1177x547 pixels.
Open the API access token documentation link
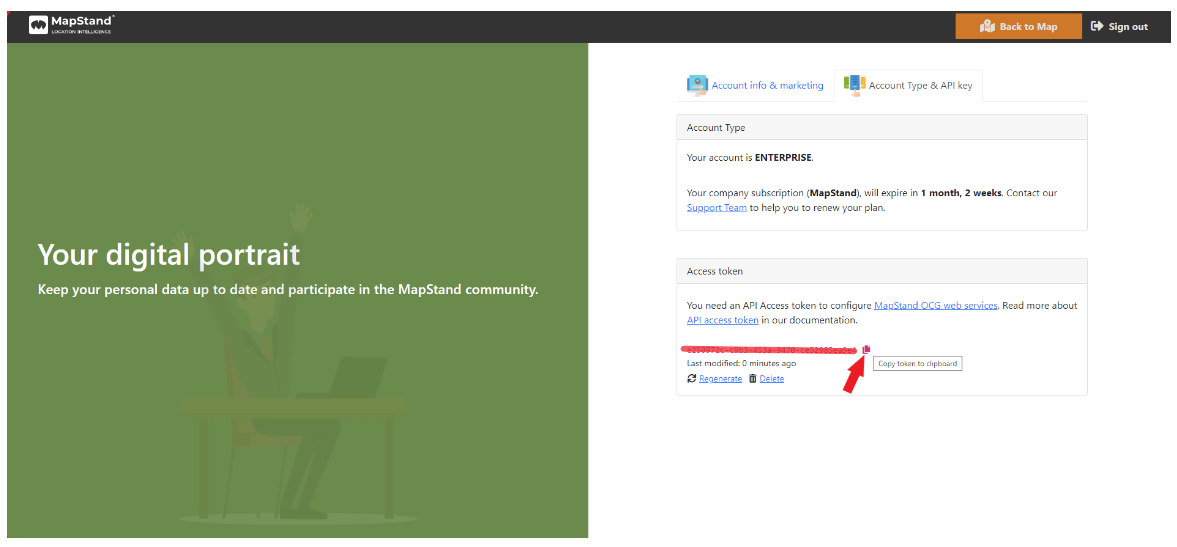pyautogui.click(x=722, y=320)
